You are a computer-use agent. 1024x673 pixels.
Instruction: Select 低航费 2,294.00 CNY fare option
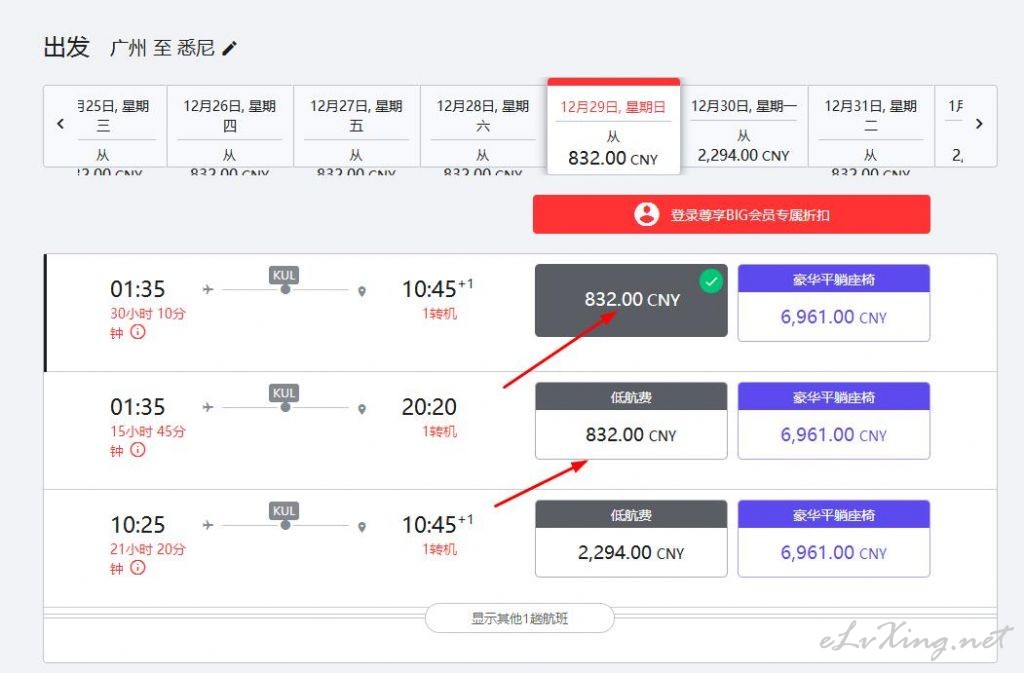[631, 539]
